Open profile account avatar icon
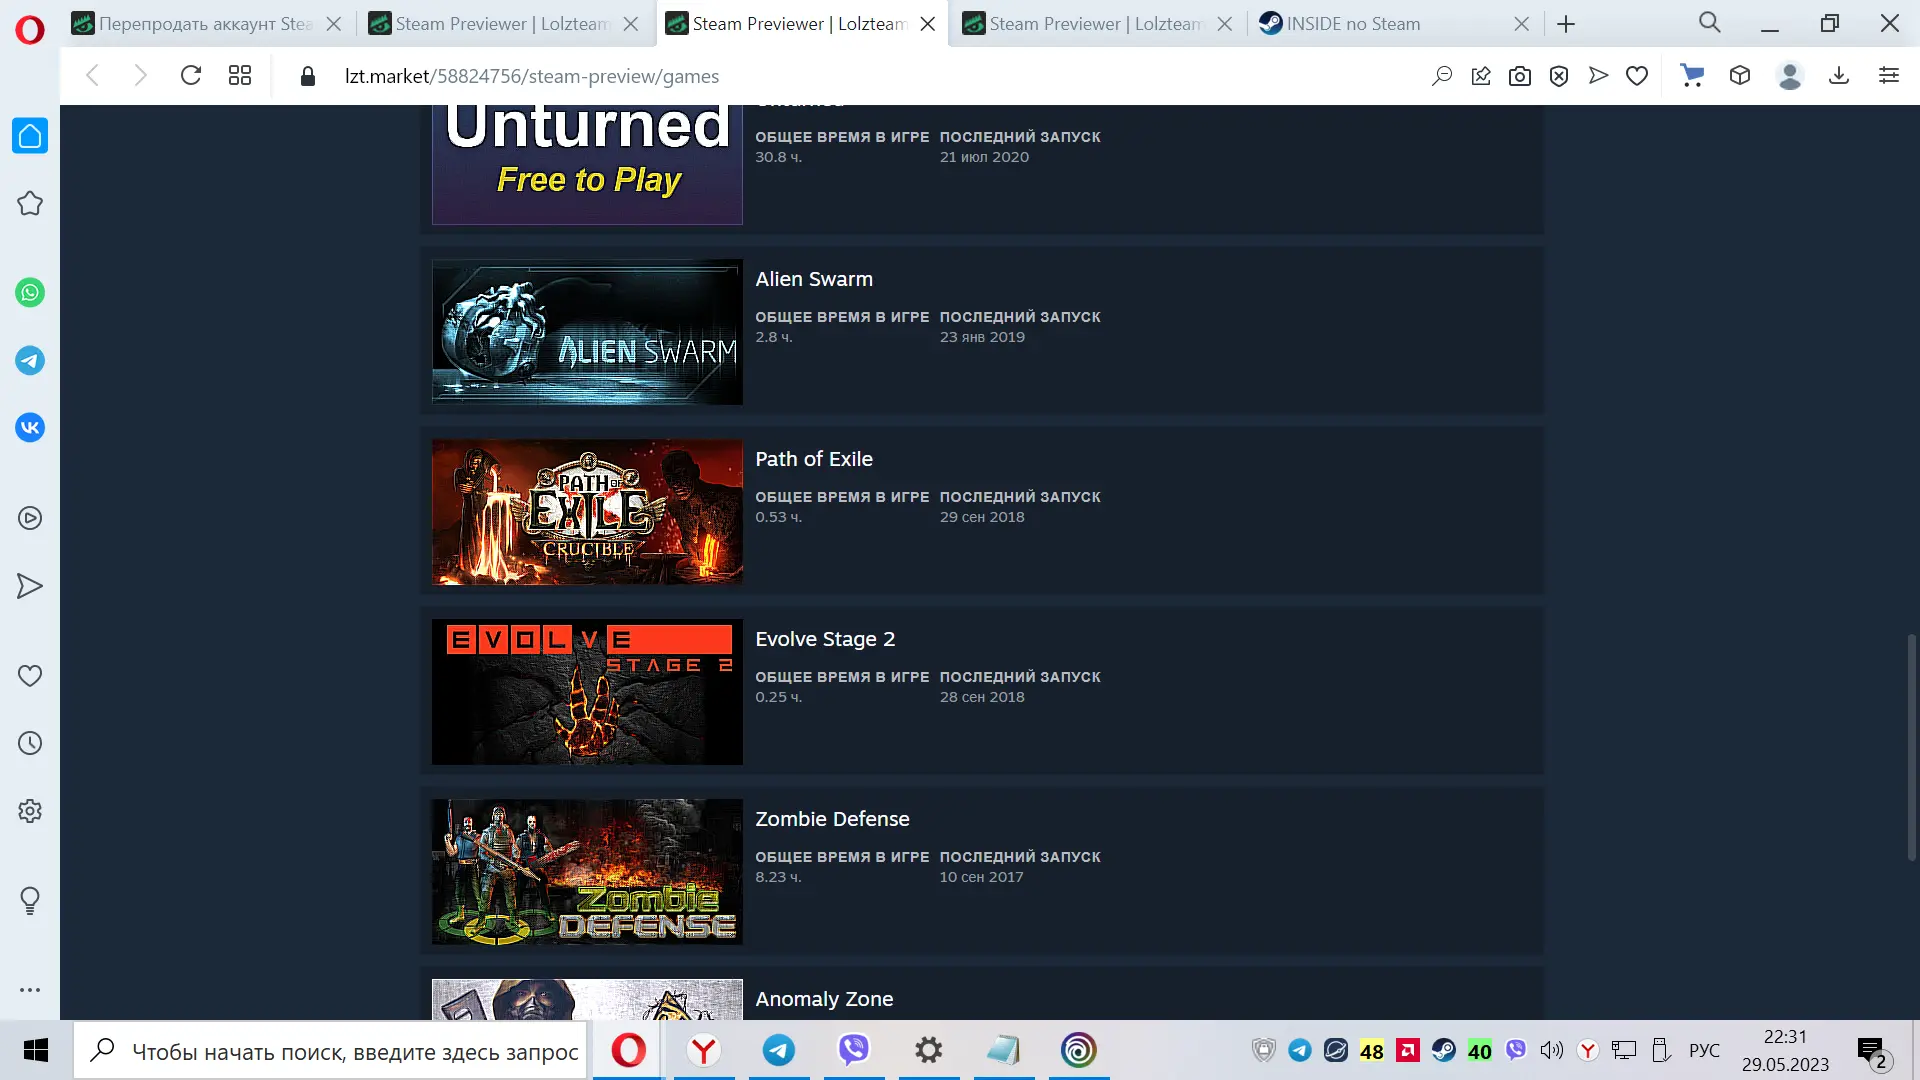 pyautogui.click(x=1790, y=76)
